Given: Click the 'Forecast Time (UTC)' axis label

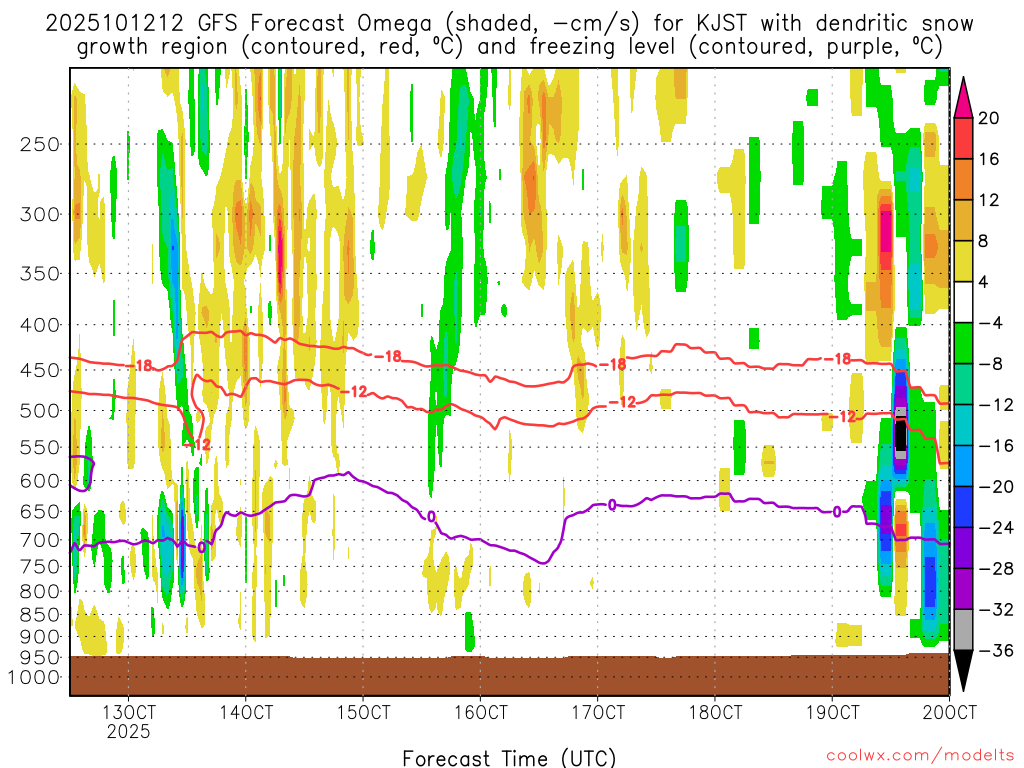Looking at the screenshot, I should pos(509,758).
